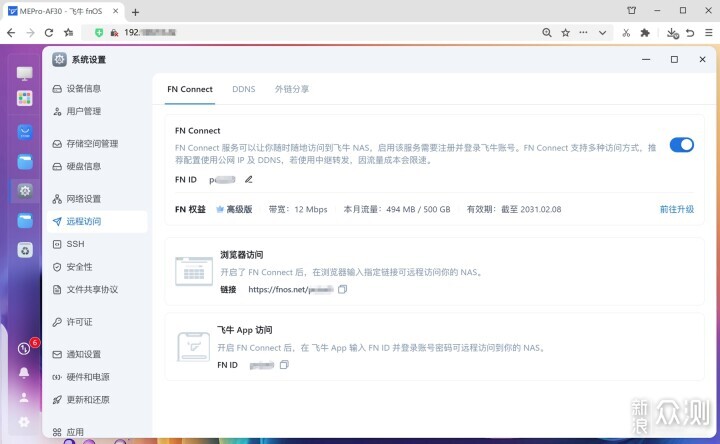The height and width of the screenshot is (444, 720).
Task: Click the green security shield icon
Action: tap(99, 33)
